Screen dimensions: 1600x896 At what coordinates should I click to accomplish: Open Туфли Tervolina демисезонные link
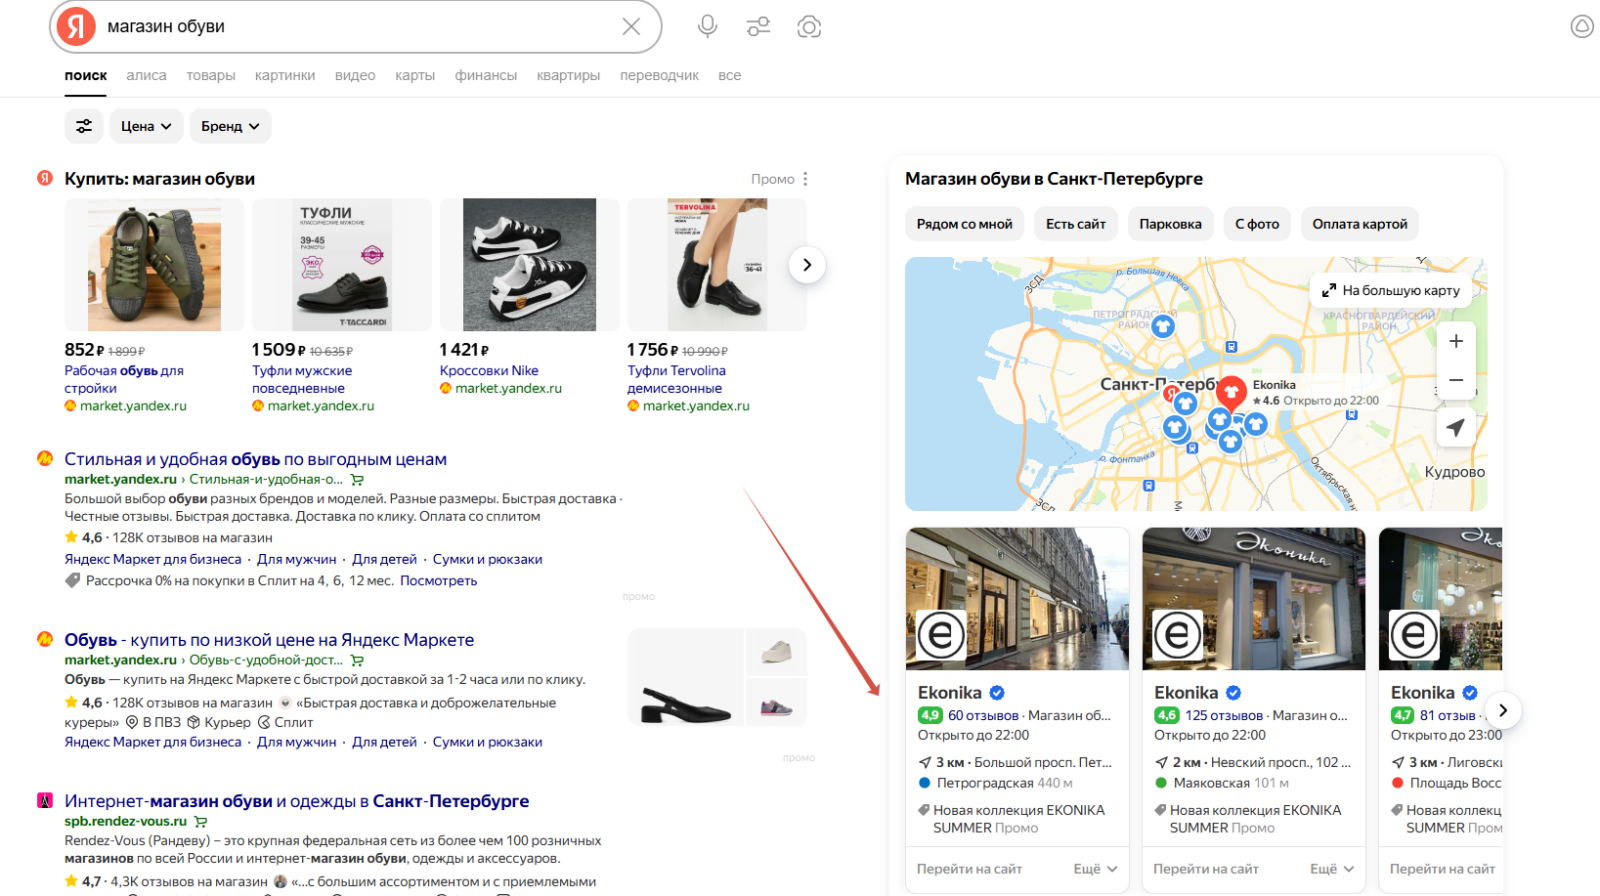(677, 379)
